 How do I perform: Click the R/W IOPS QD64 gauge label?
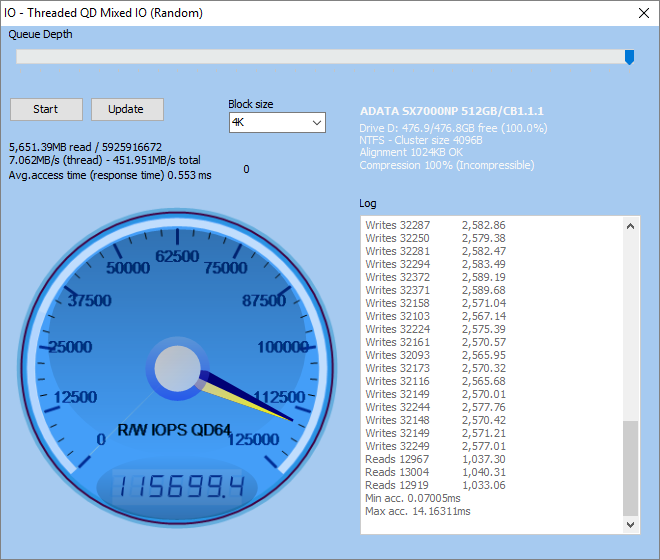[174, 430]
